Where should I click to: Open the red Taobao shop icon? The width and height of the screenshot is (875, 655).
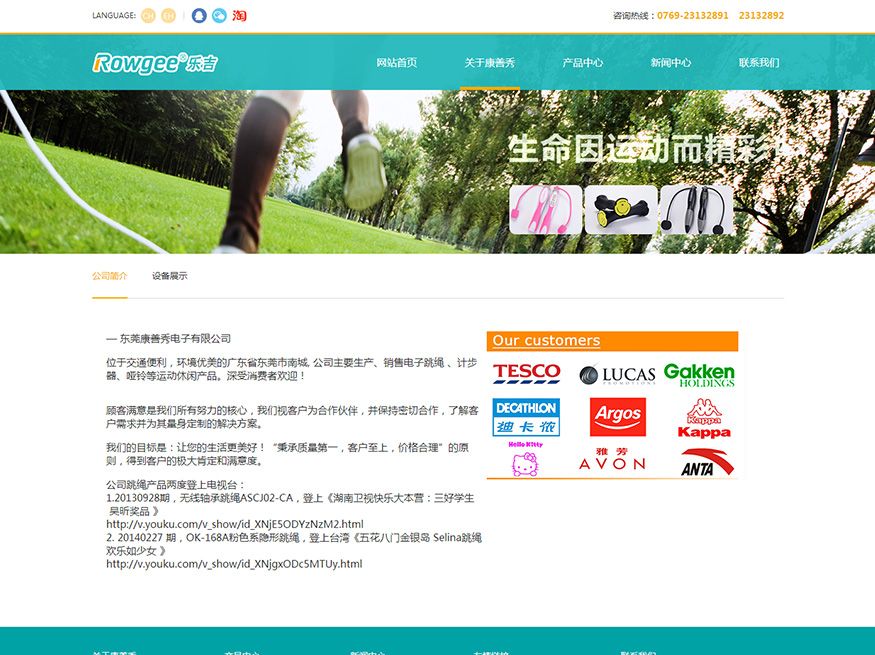239,16
